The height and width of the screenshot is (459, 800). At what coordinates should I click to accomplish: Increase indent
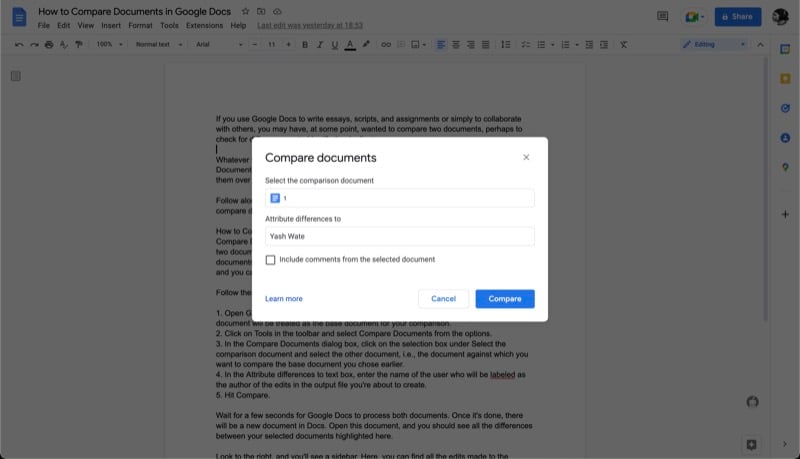(604, 44)
